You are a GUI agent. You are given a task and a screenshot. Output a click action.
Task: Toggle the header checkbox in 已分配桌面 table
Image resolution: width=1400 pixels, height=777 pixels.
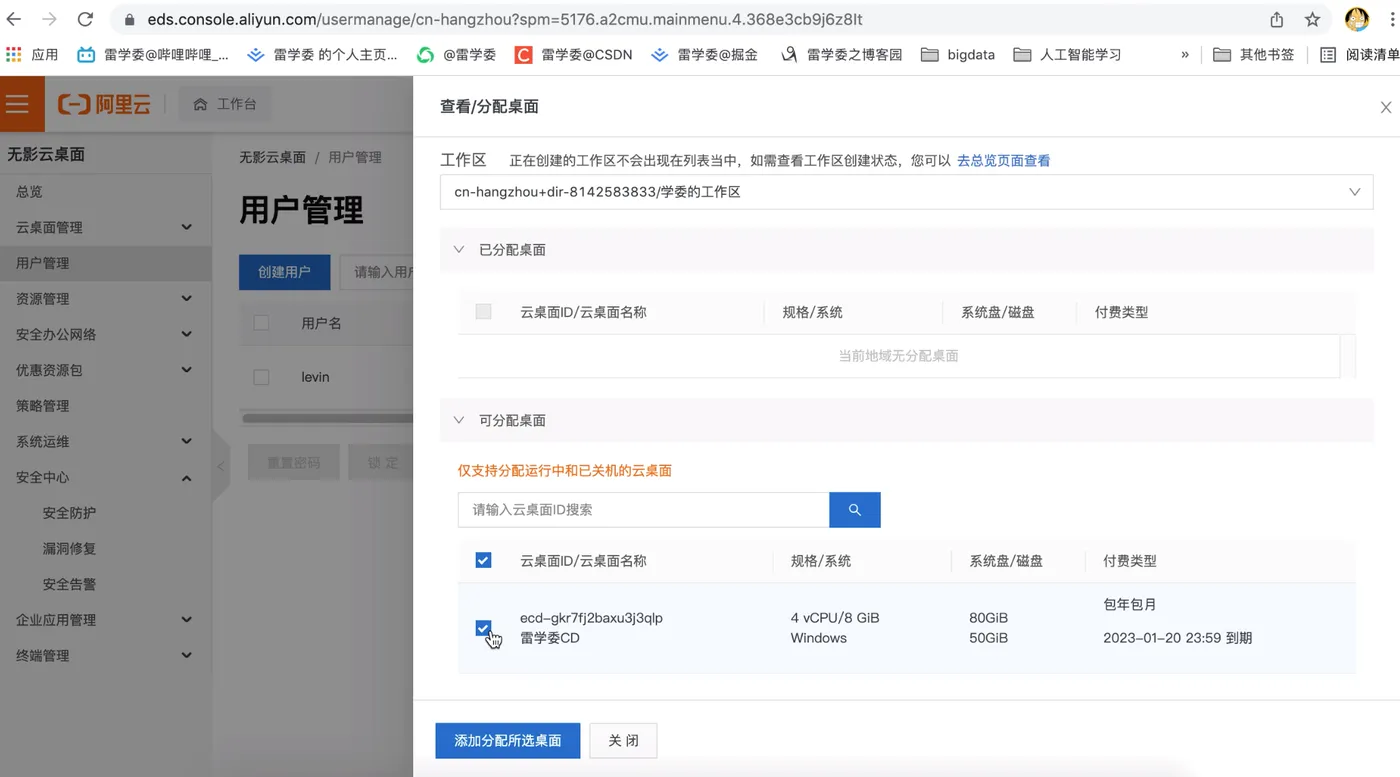(x=483, y=312)
